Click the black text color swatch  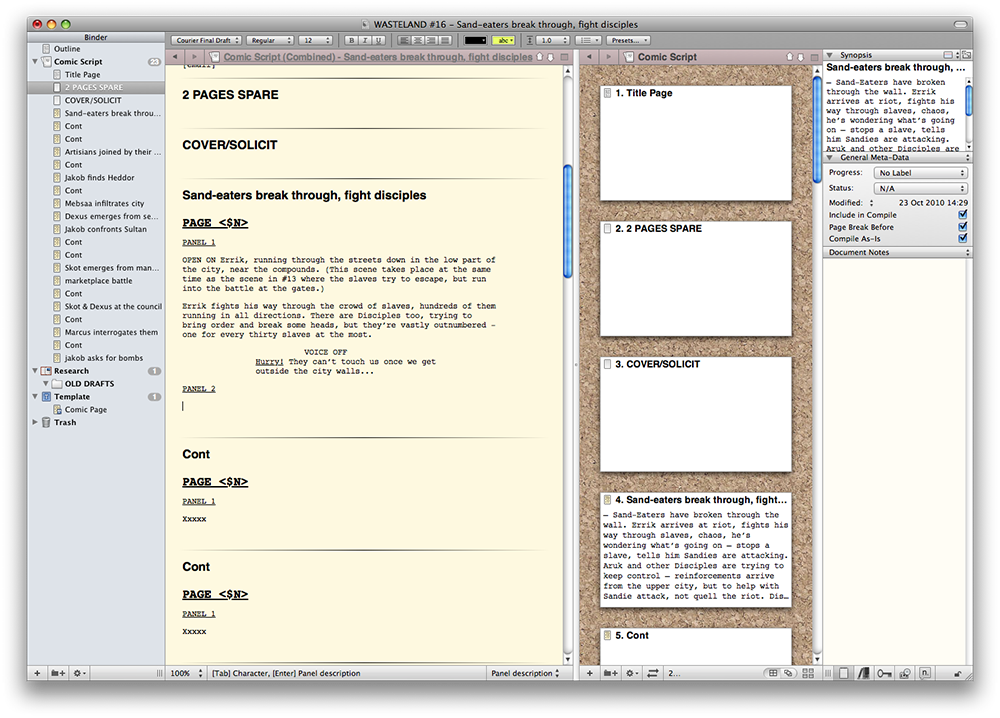tap(477, 40)
